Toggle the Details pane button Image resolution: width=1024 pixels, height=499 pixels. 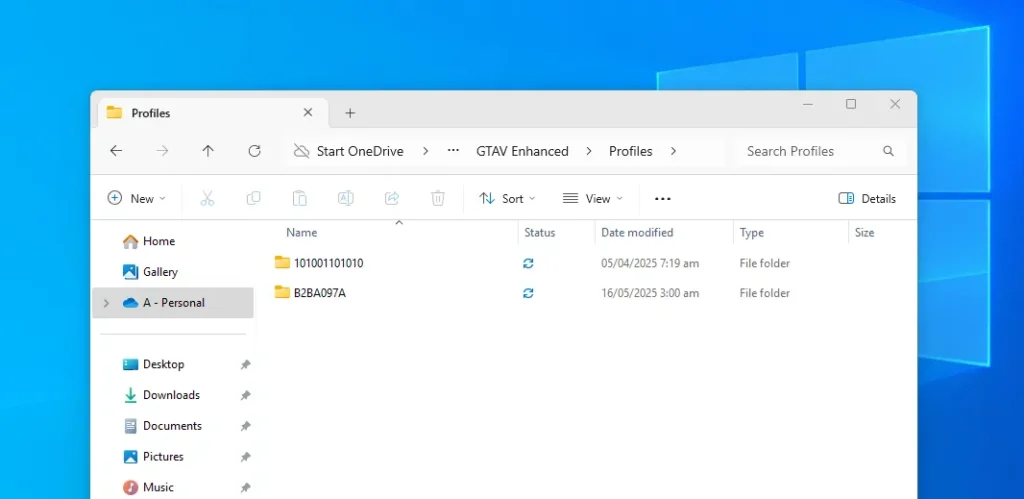click(867, 198)
